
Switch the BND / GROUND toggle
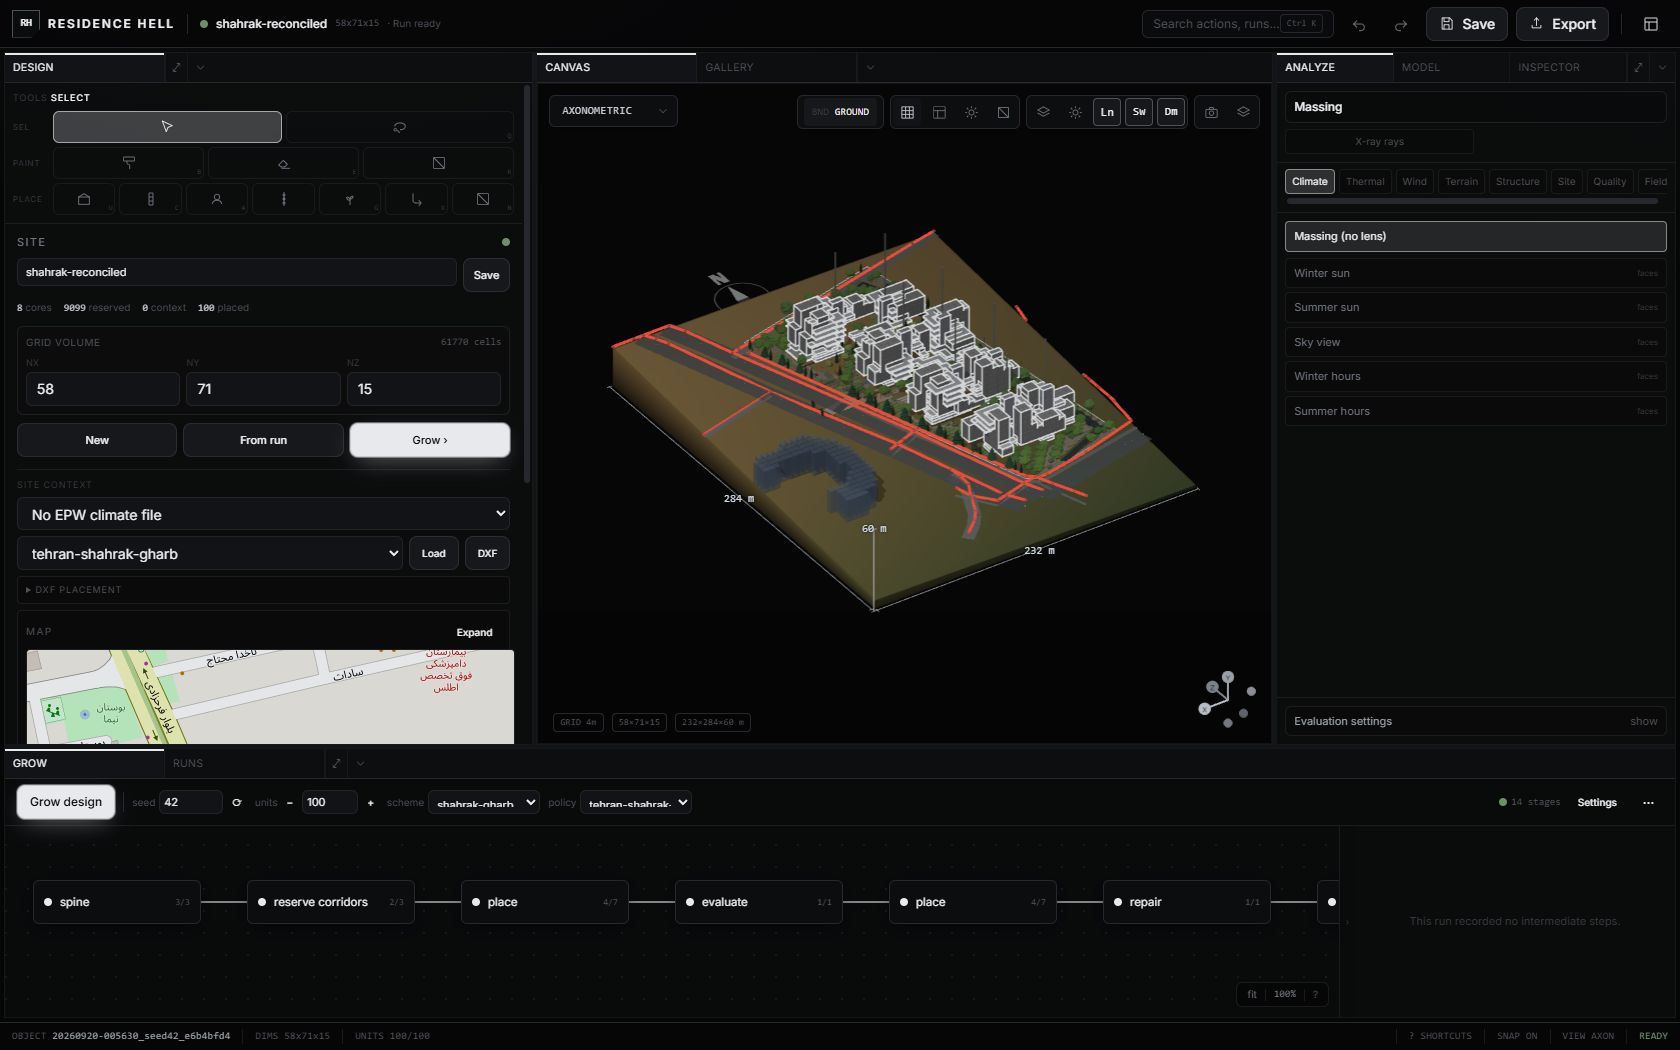841,112
